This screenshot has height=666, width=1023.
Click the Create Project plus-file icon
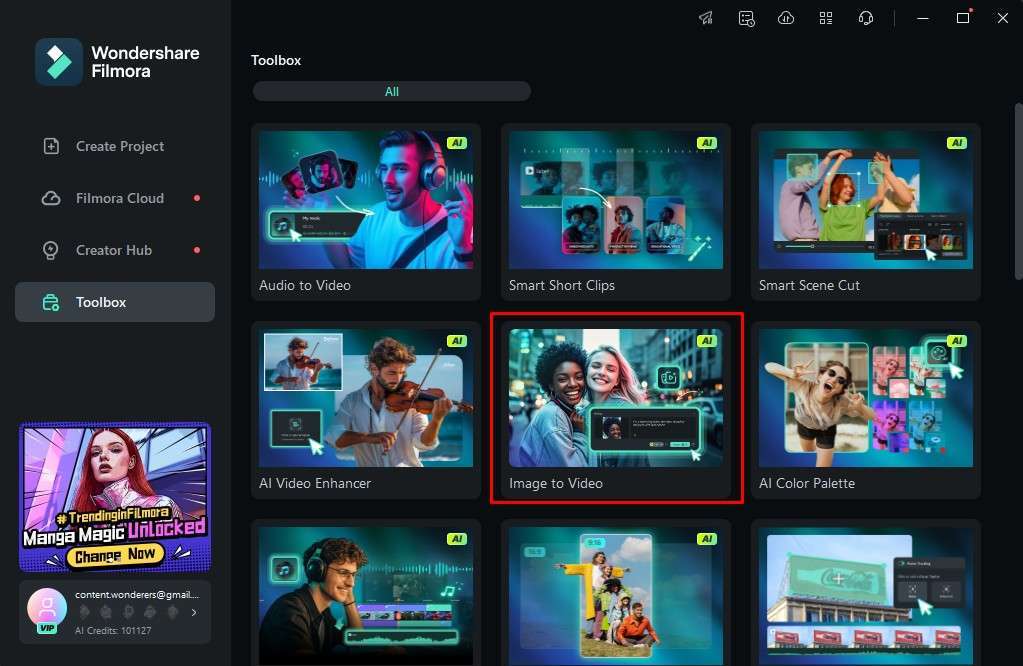point(51,146)
